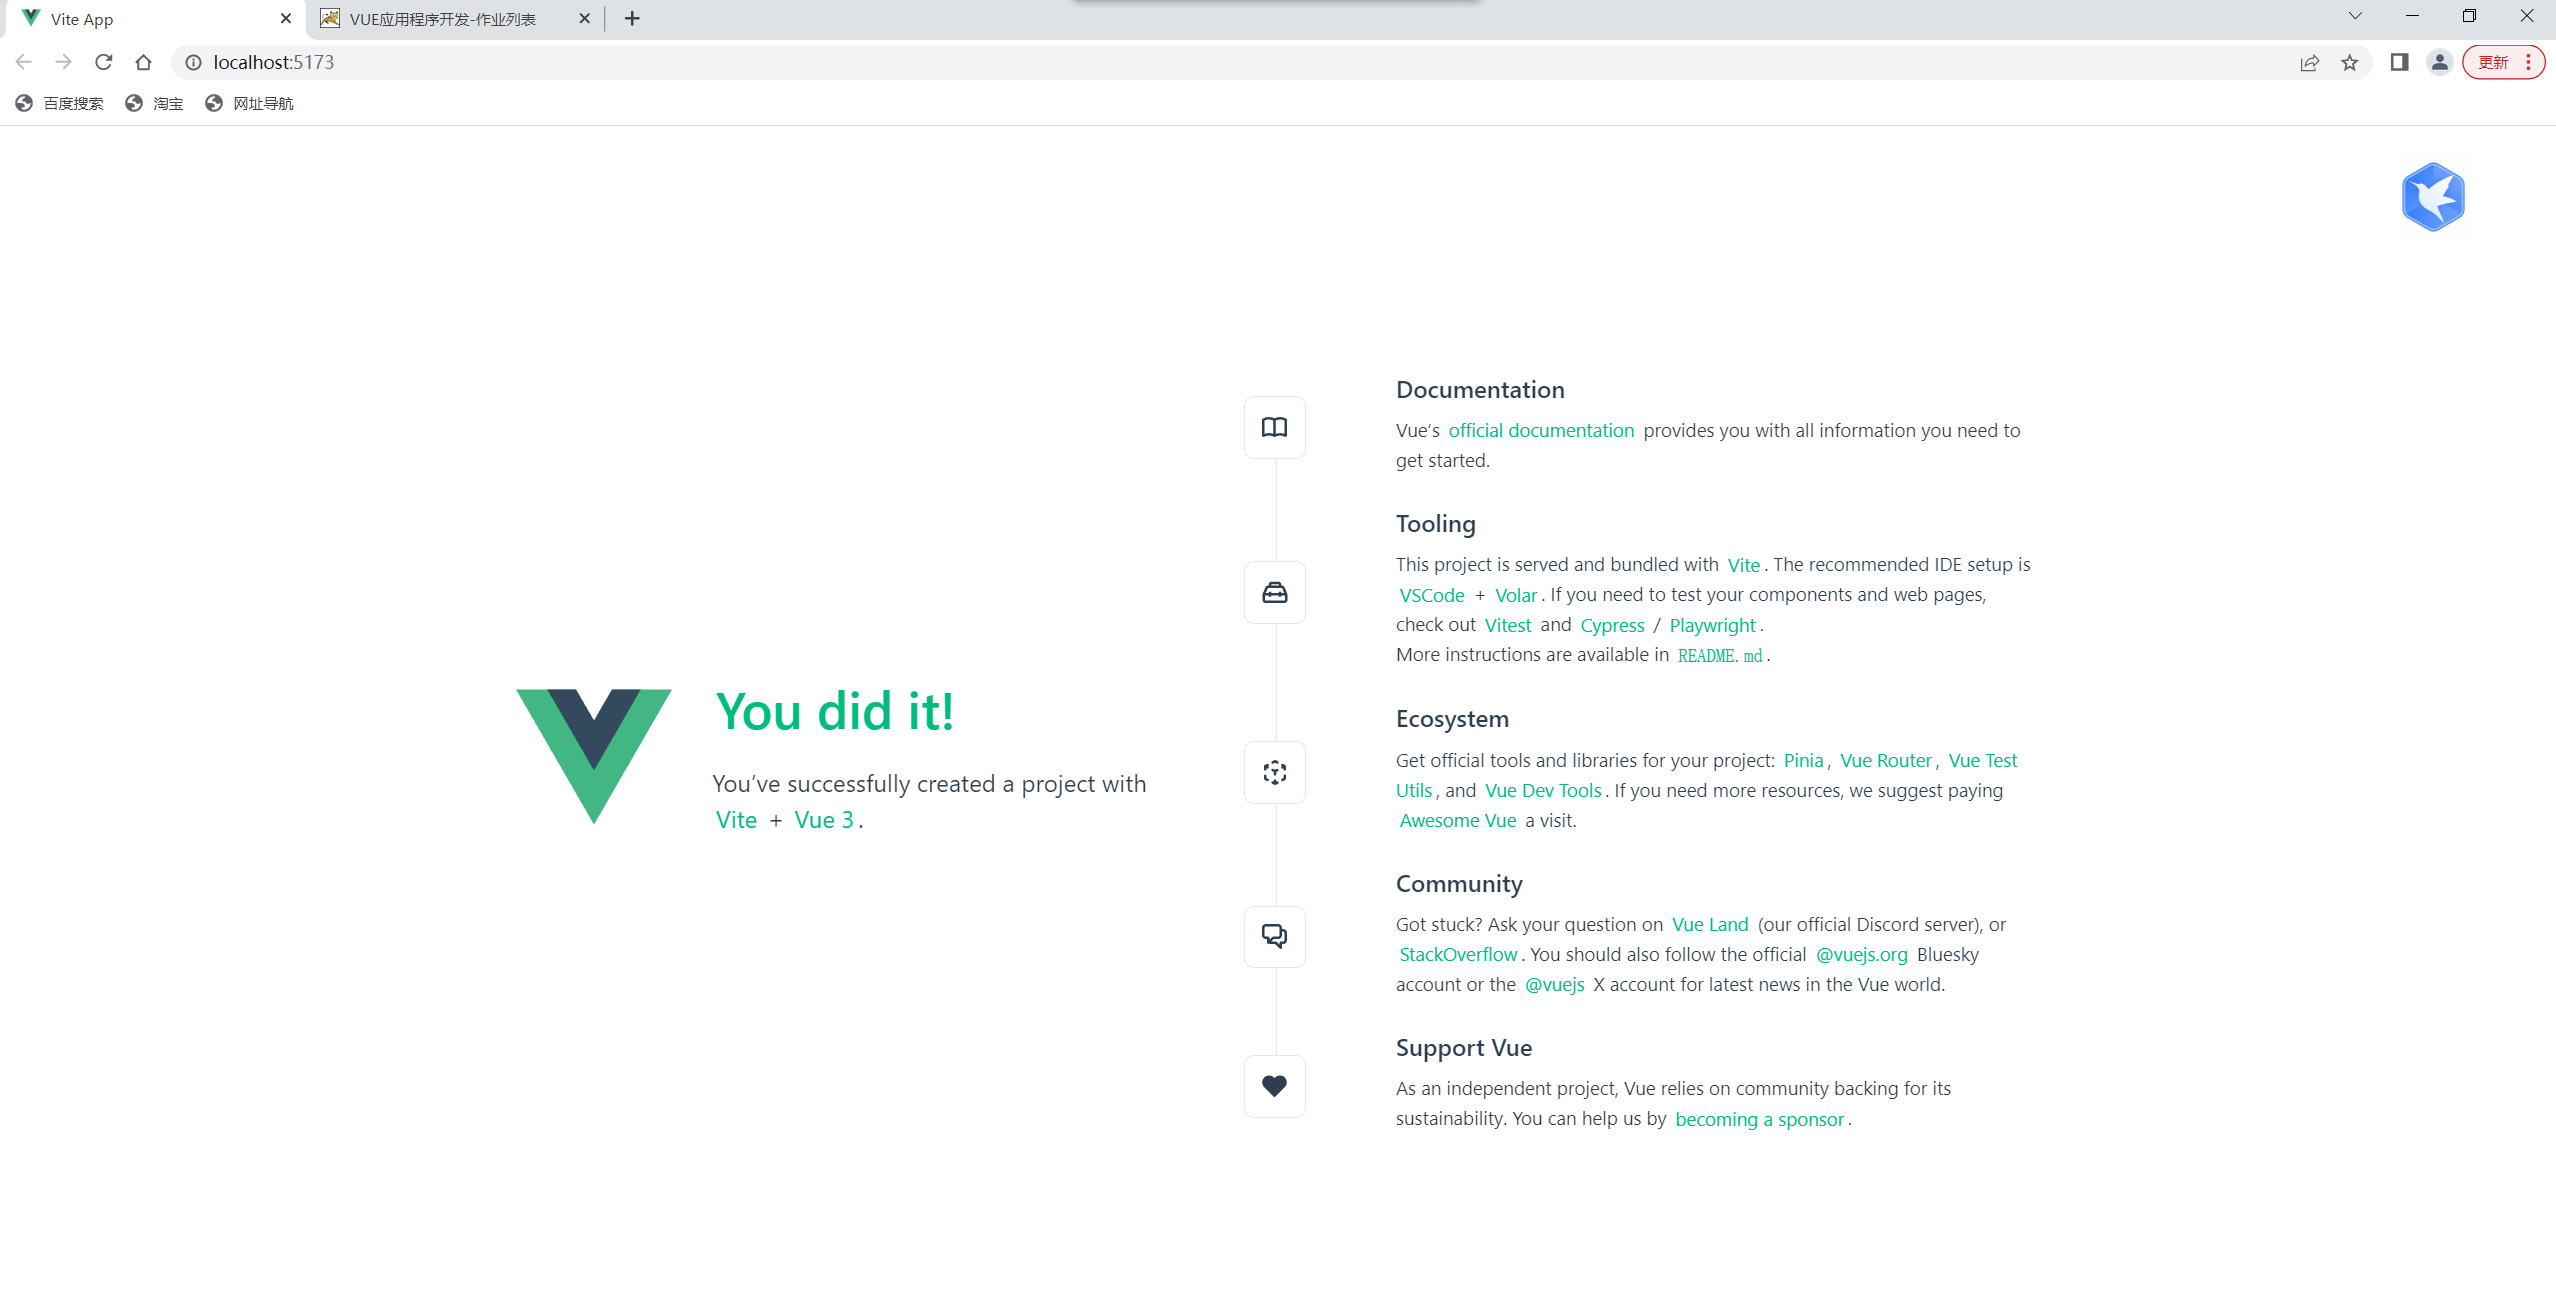The height and width of the screenshot is (1312, 2556).
Task: Open the Vue 3 link under You did it!
Action: [x=824, y=820]
